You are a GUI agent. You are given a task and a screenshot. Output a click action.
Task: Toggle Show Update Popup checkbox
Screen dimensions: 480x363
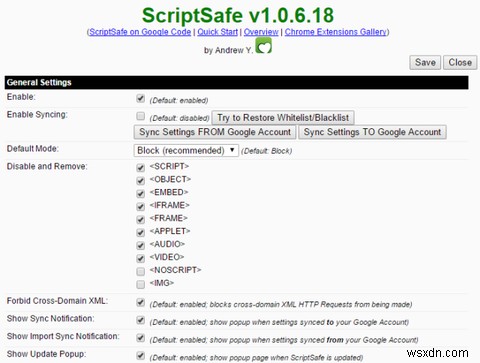(141, 356)
